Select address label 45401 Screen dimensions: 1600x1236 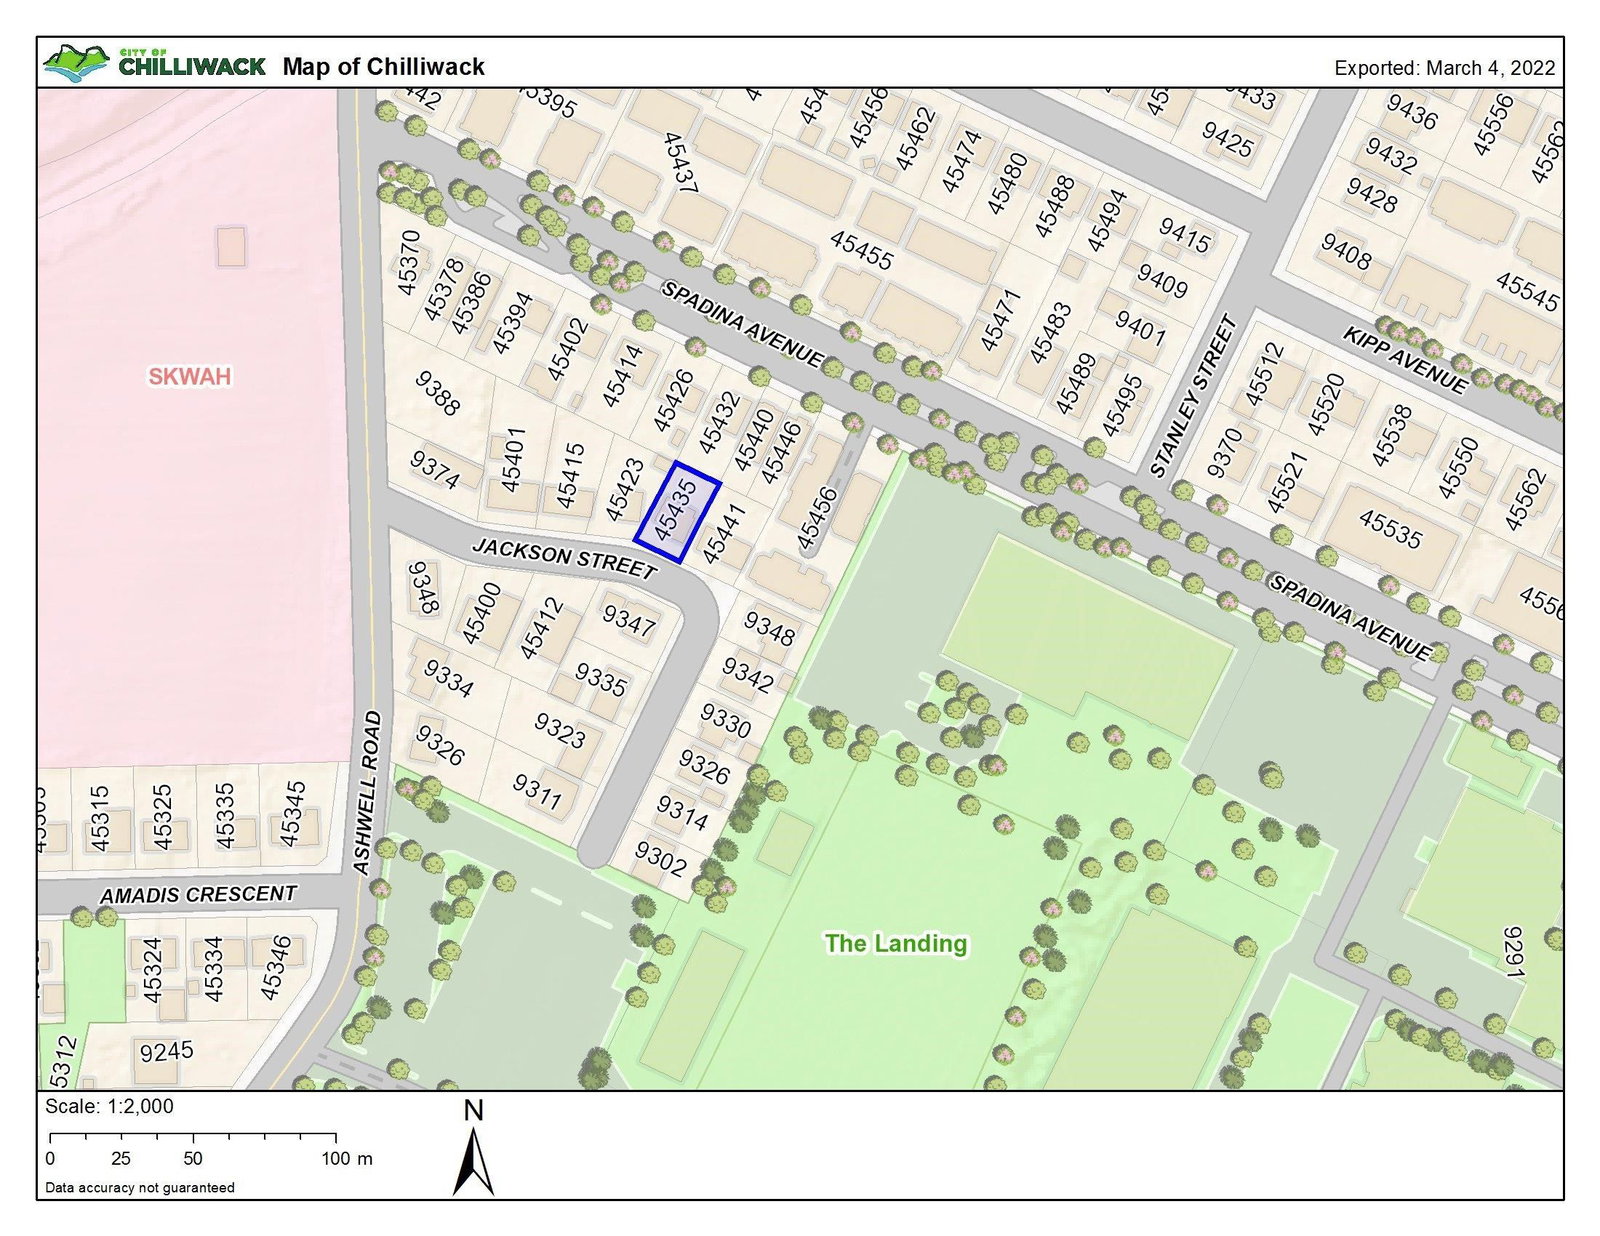point(513,460)
